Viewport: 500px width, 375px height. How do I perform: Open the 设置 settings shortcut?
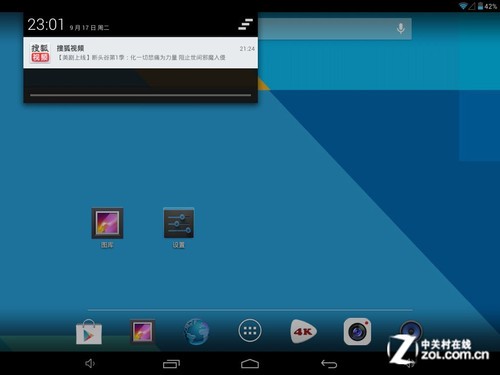[x=179, y=228]
